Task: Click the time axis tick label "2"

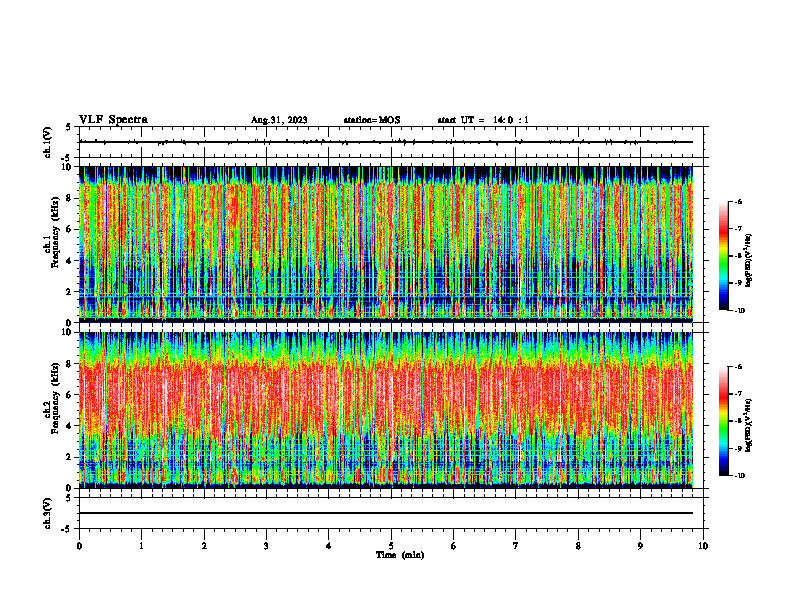Action: coord(204,546)
